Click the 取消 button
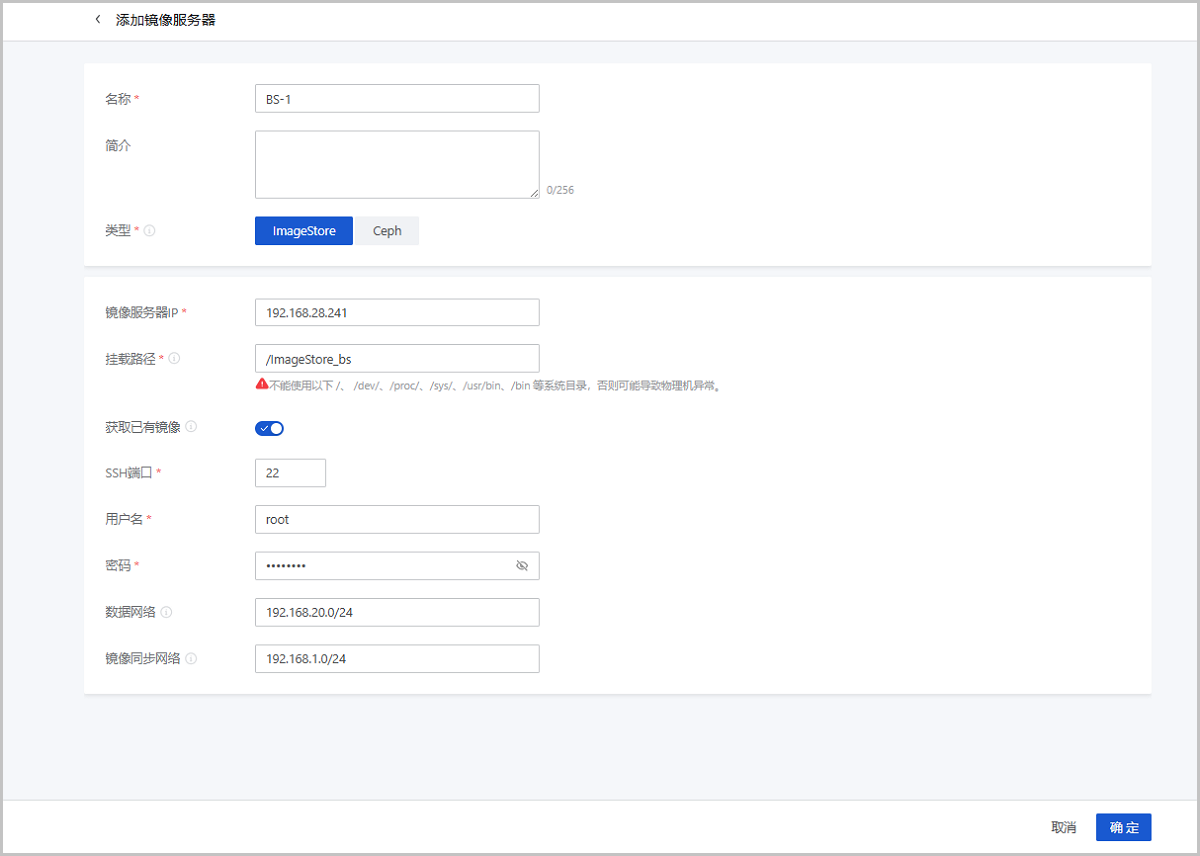This screenshot has height=856, width=1200. [x=1063, y=827]
